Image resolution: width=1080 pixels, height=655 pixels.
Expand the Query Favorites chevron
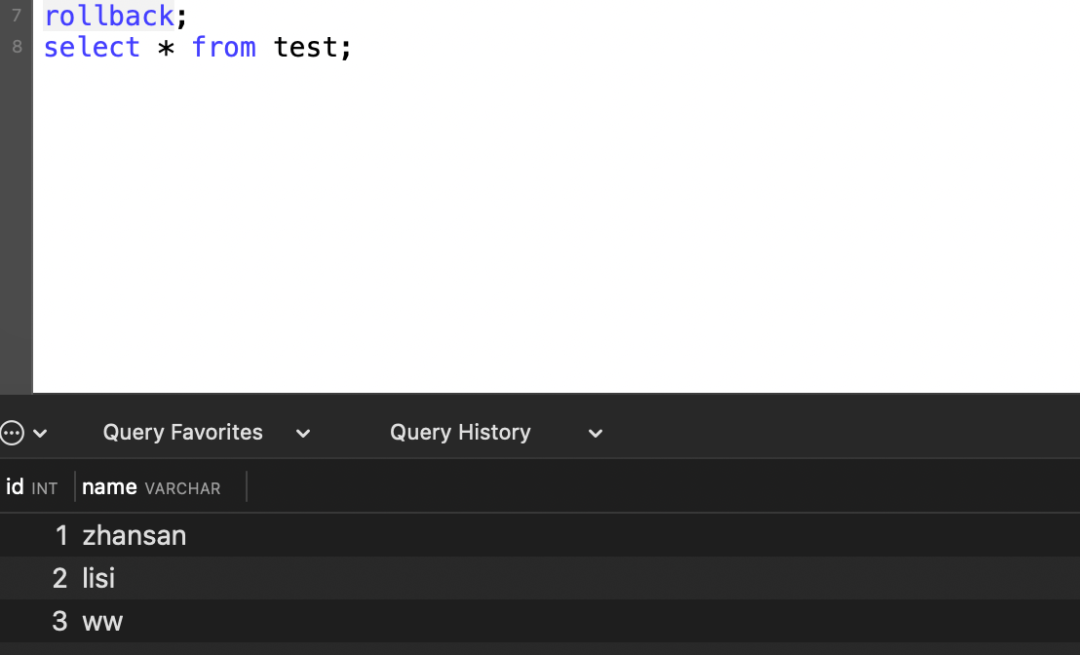pos(303,433)
